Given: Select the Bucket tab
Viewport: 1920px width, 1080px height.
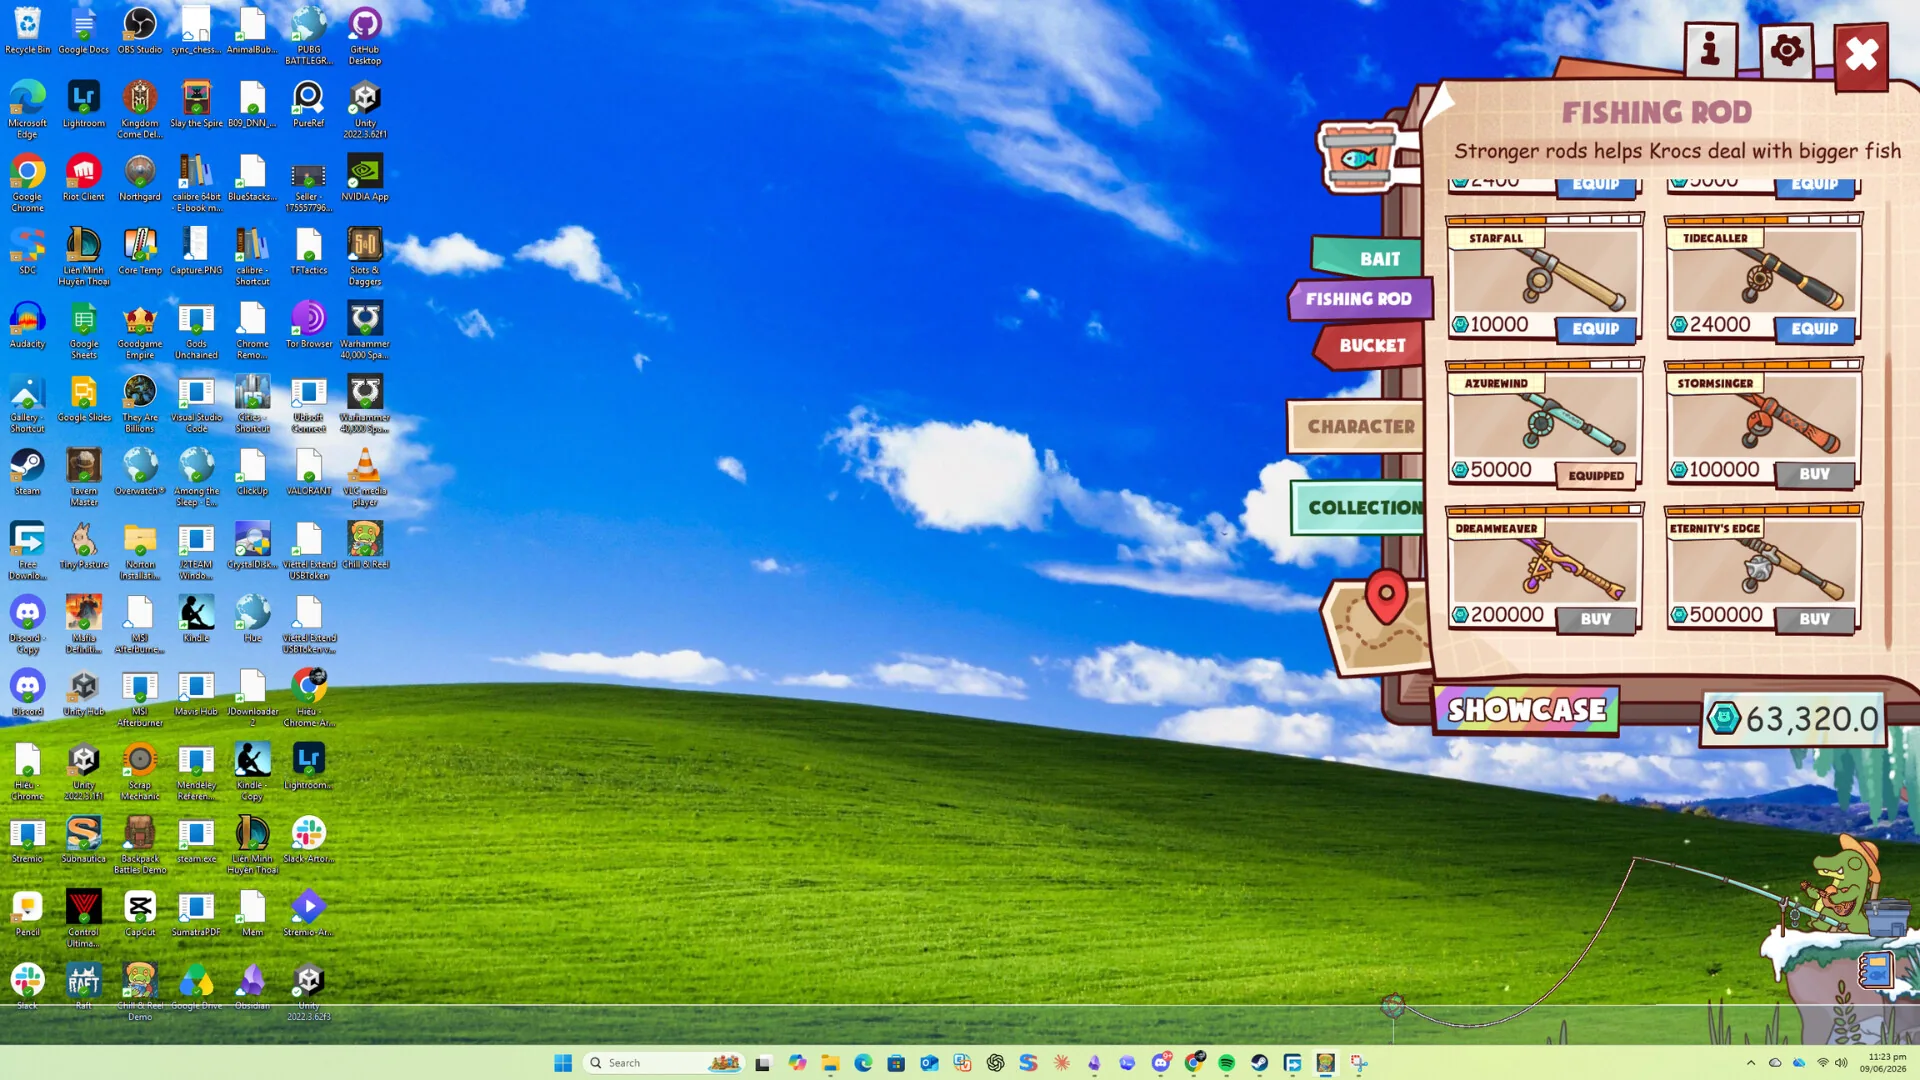Looking at the screenshot, I should [1370, 345].
